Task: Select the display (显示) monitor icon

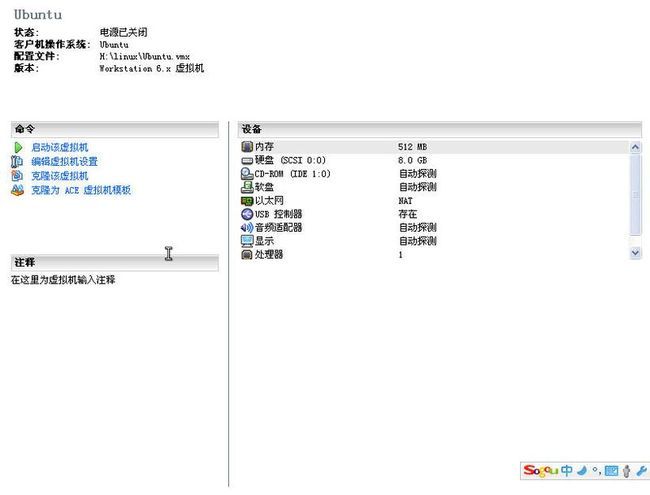Action: (247, 241)
